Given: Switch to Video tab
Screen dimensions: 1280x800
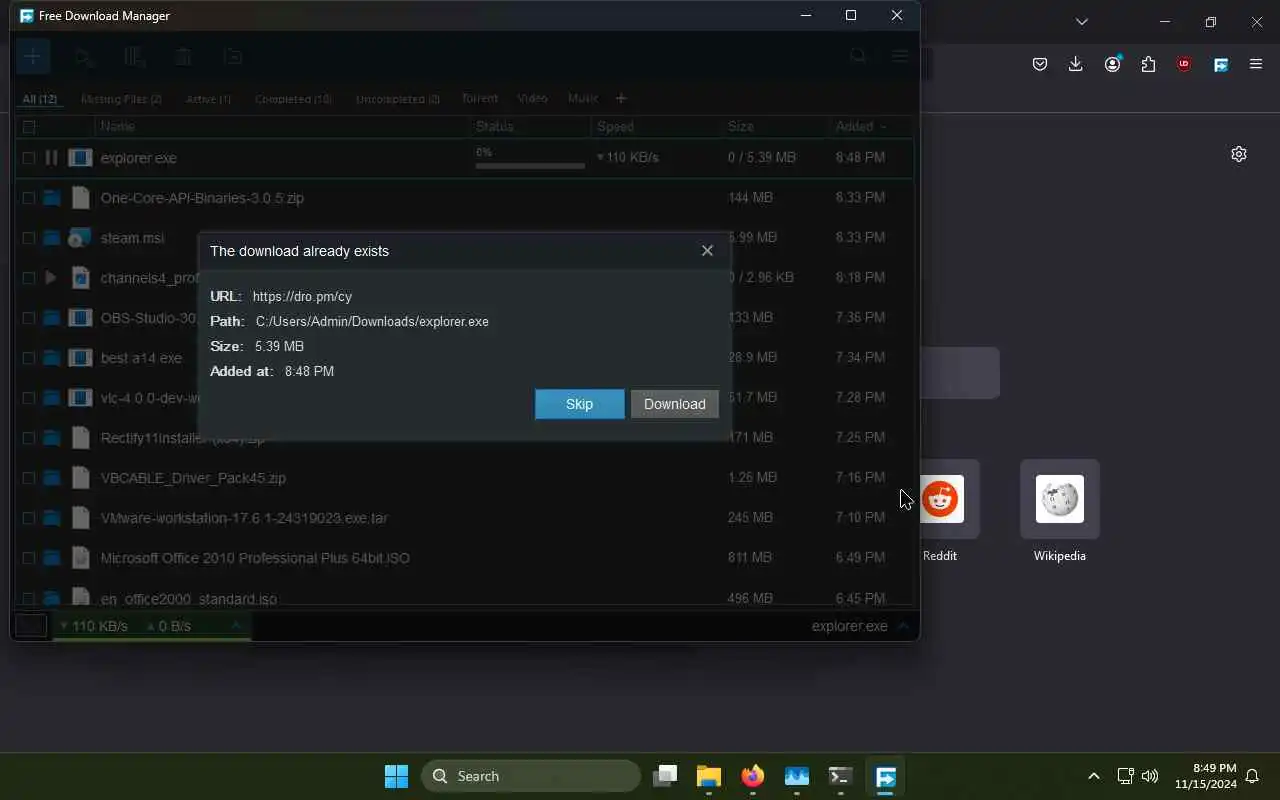Looking at the screenshot, I should click(532, 98).
